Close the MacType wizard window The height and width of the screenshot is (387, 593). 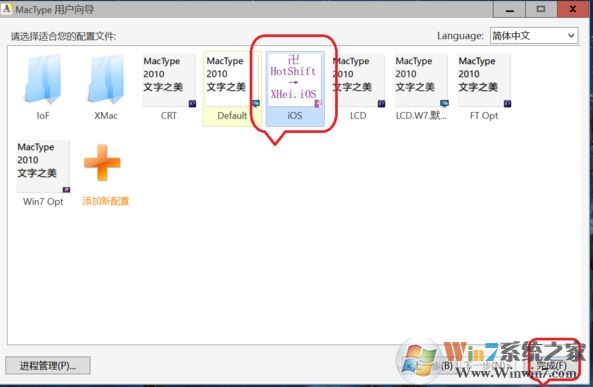(x=573, y=9)
